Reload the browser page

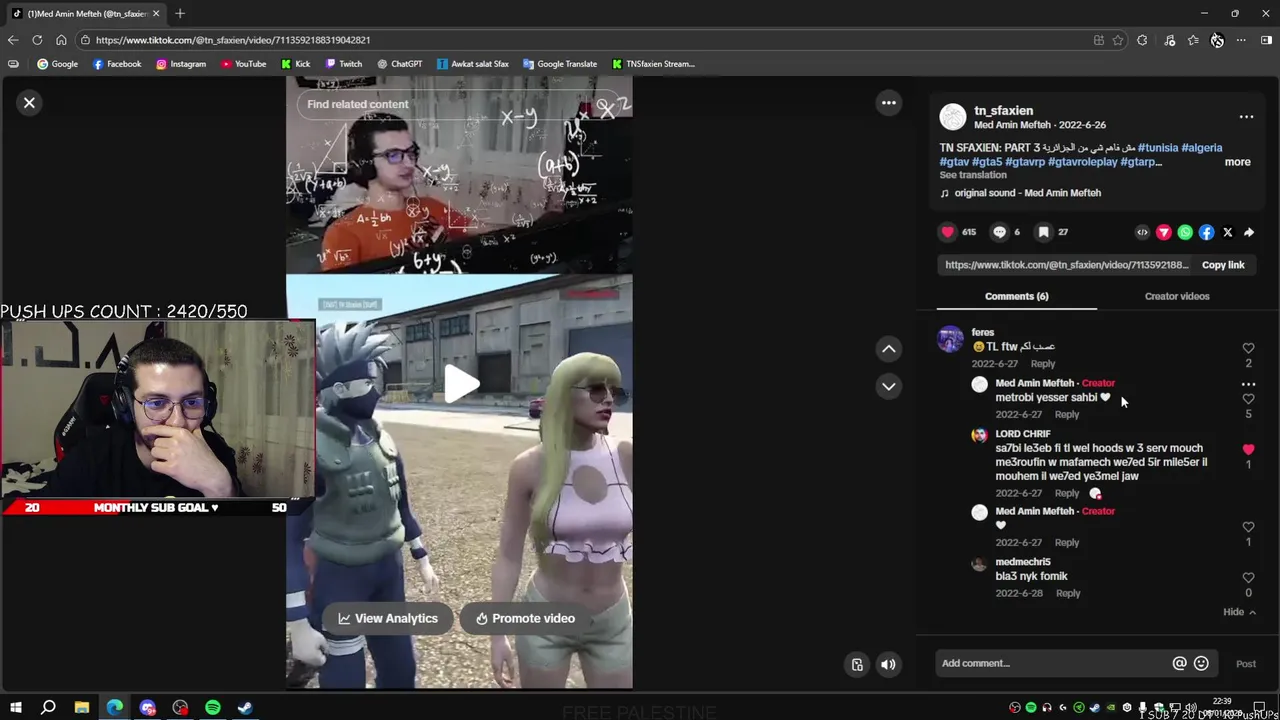[x=37, y=40]
